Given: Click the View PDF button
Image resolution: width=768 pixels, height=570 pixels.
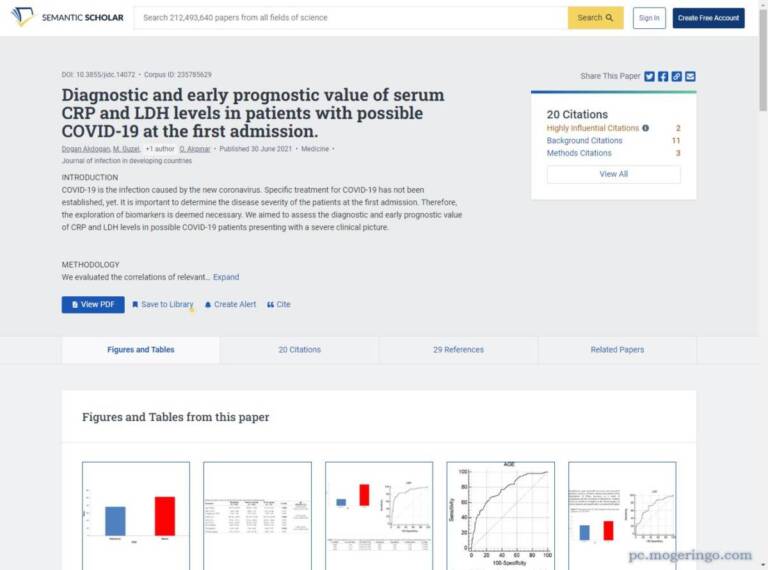Looking at the screenshot, I should [x=93, y=304].
